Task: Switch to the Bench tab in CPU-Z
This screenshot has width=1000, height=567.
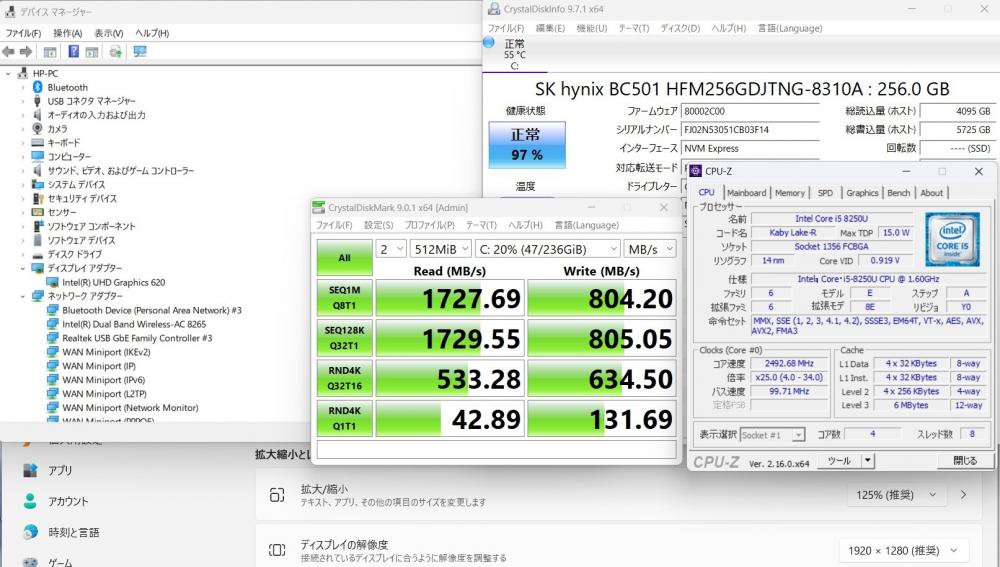Action: 899,193
